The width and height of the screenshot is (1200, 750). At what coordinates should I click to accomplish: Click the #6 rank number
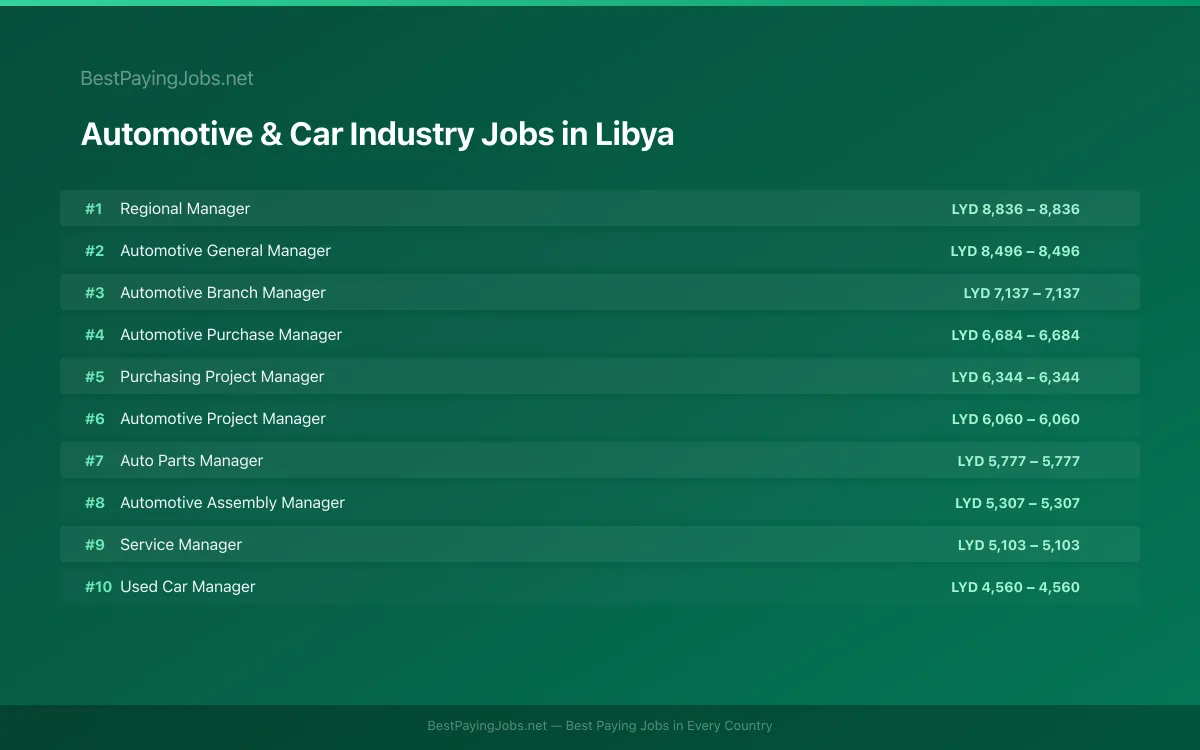pyautogui.click(x=94, y=419)
